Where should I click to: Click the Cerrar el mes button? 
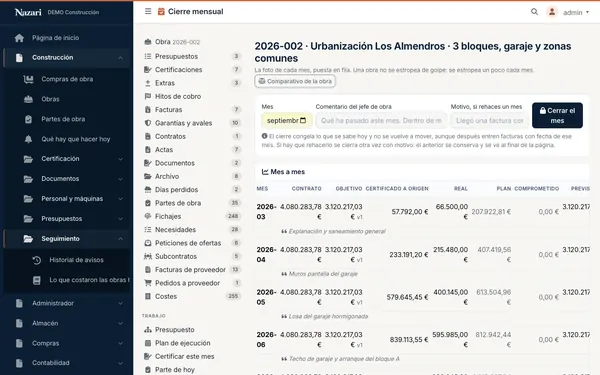558,116
